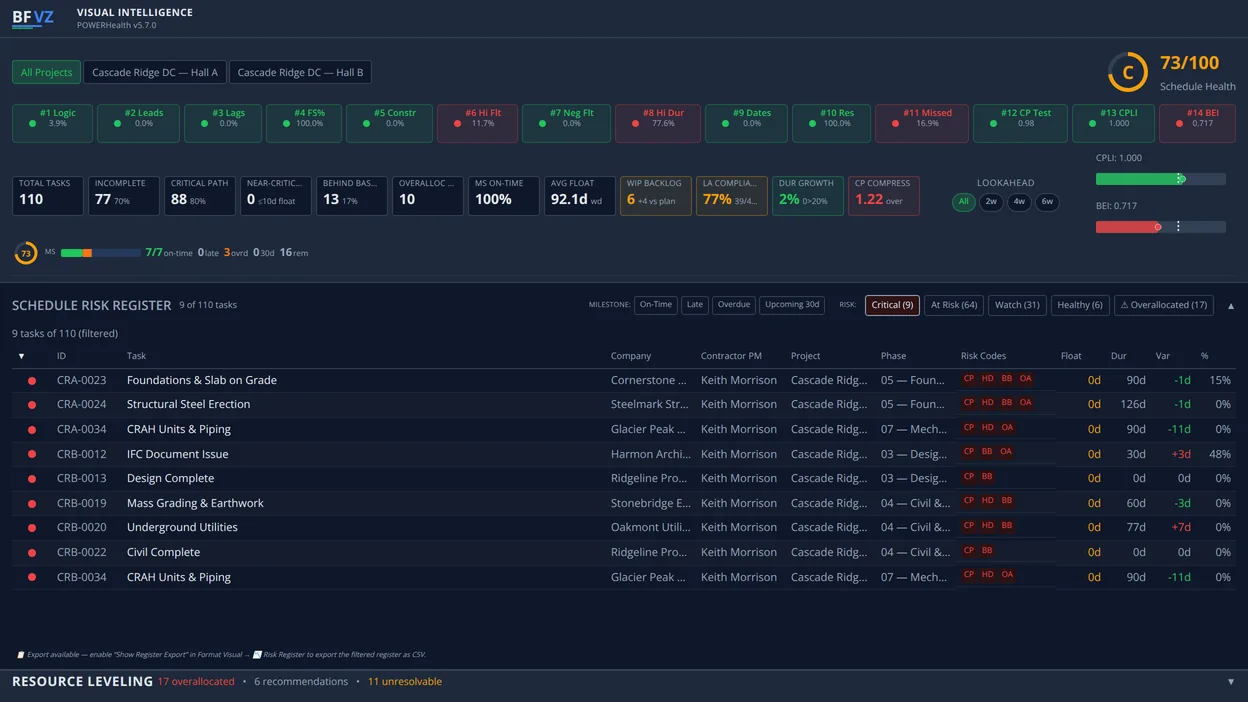This screenshot has width=1248, height=702.
Task: Click the OA risk code on CRA-0023
Action: tap(1025, 379)
